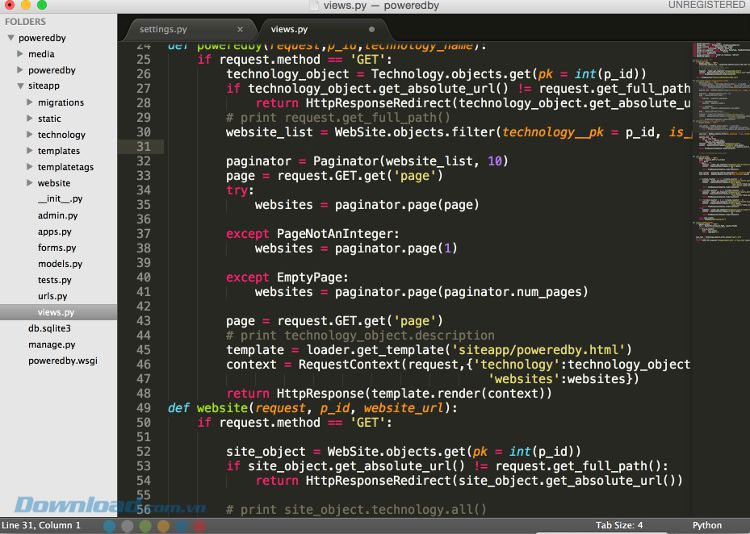Select the views.py tab
This screenshot has height=534, width=750.
[290, 29]
